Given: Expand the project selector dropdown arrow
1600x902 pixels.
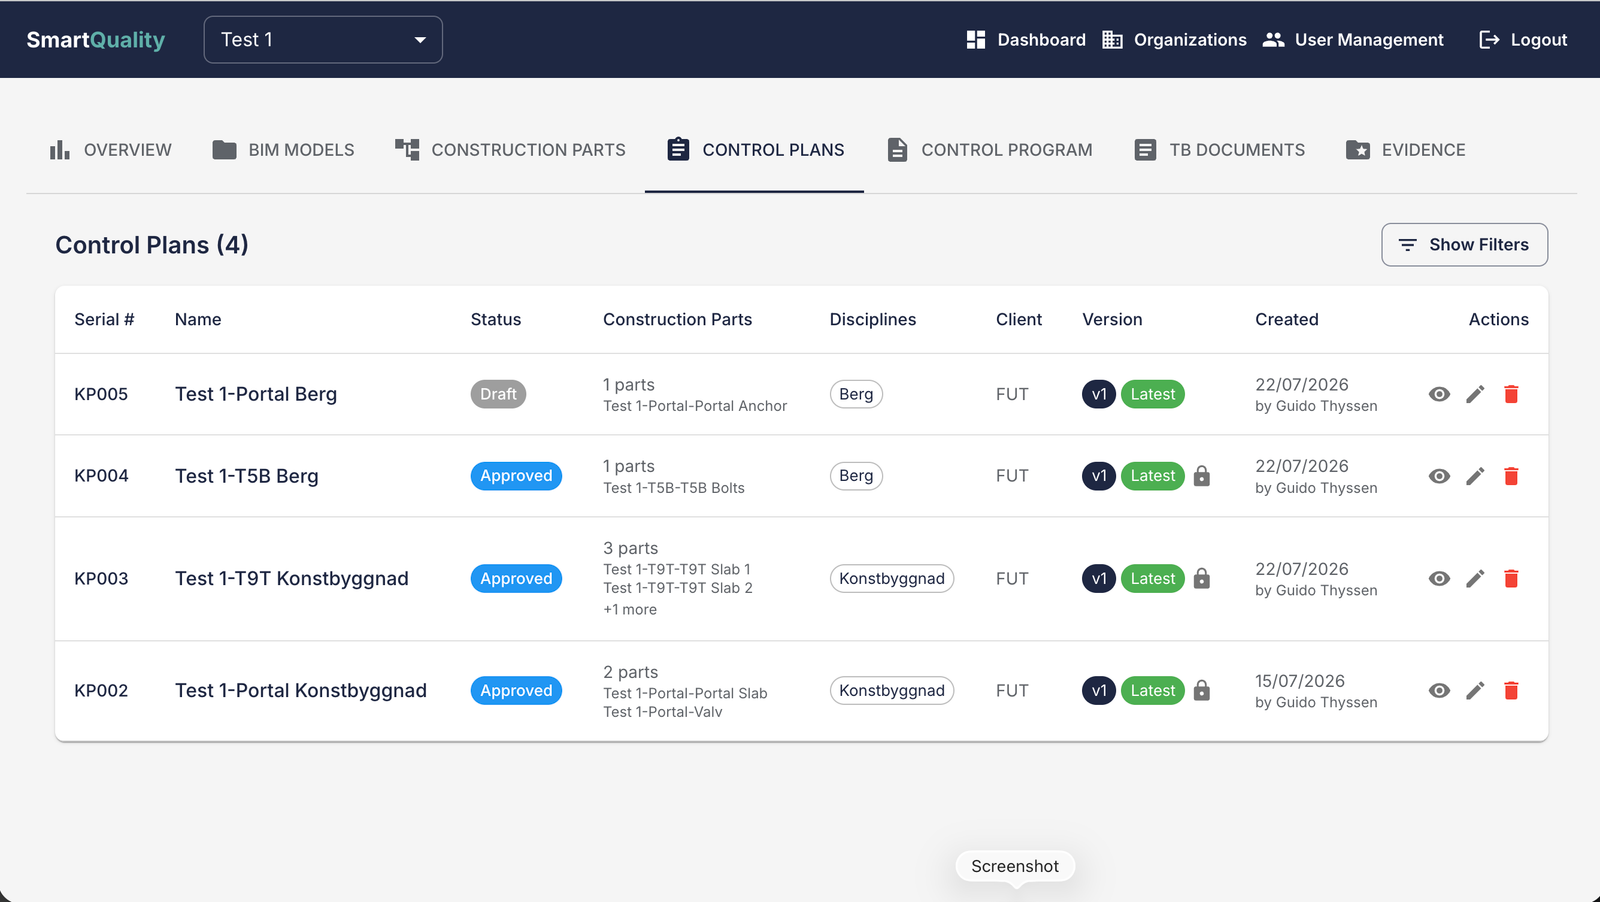Looking at the screenshot, I should [x=420, y=40].
